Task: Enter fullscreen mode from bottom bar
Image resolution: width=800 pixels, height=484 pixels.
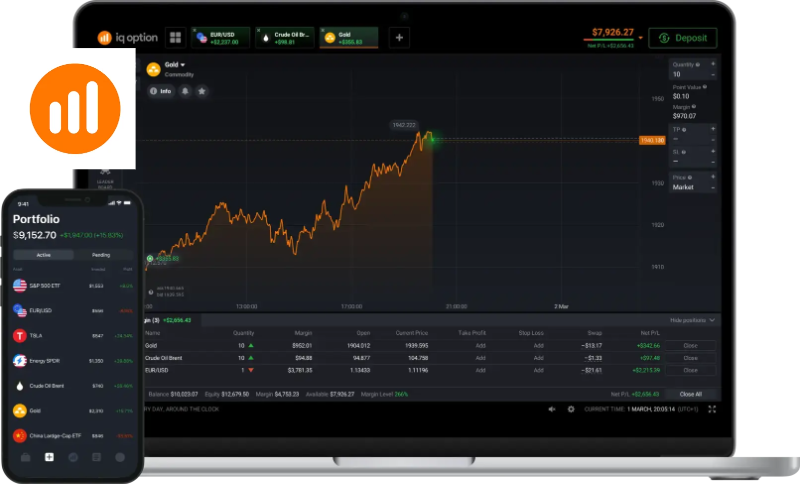Action: [712, 409]
